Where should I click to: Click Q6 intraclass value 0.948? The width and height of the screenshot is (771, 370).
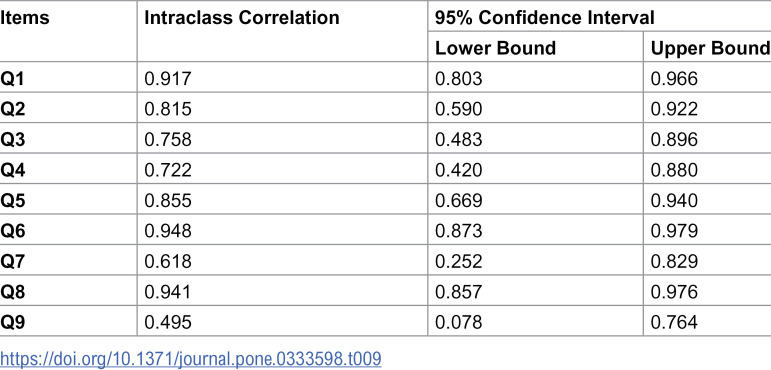pyautogui.click(x=168, y=231)
